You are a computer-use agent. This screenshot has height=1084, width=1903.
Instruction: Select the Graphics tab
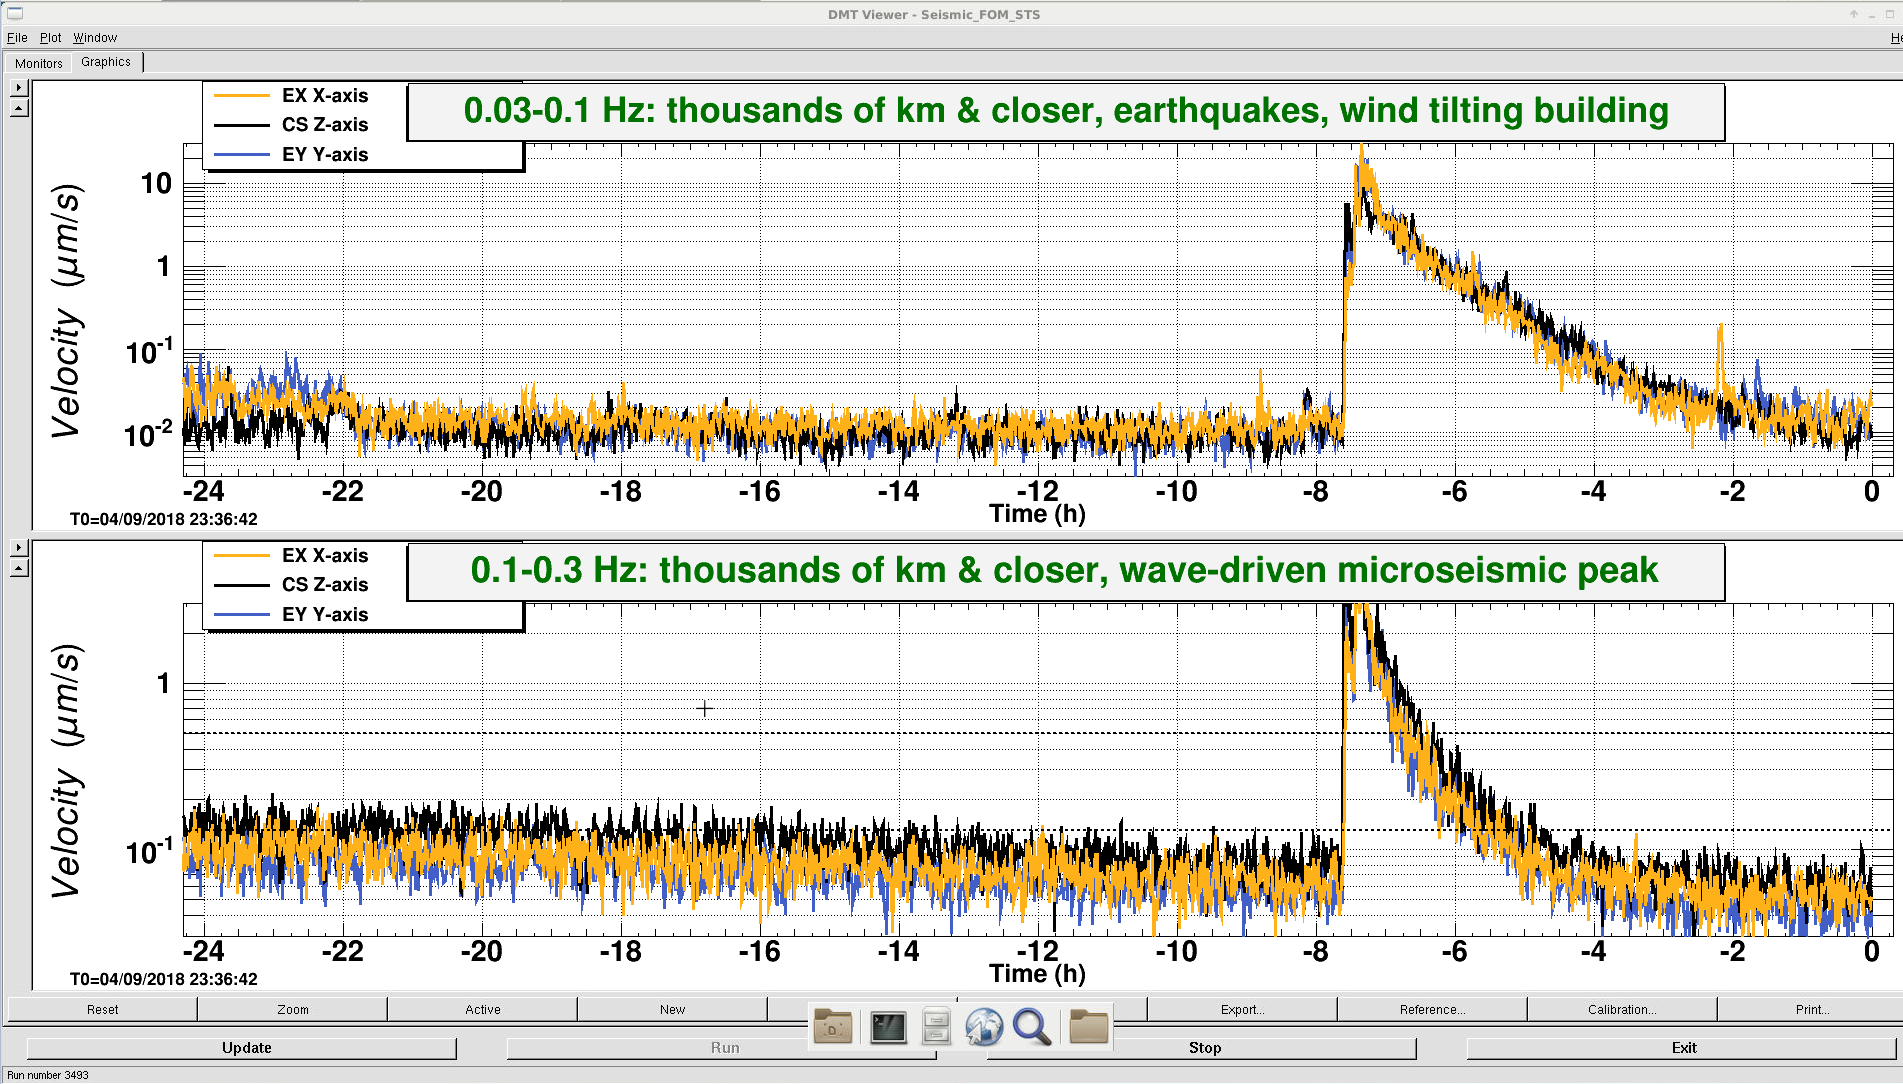pos(106,62)
